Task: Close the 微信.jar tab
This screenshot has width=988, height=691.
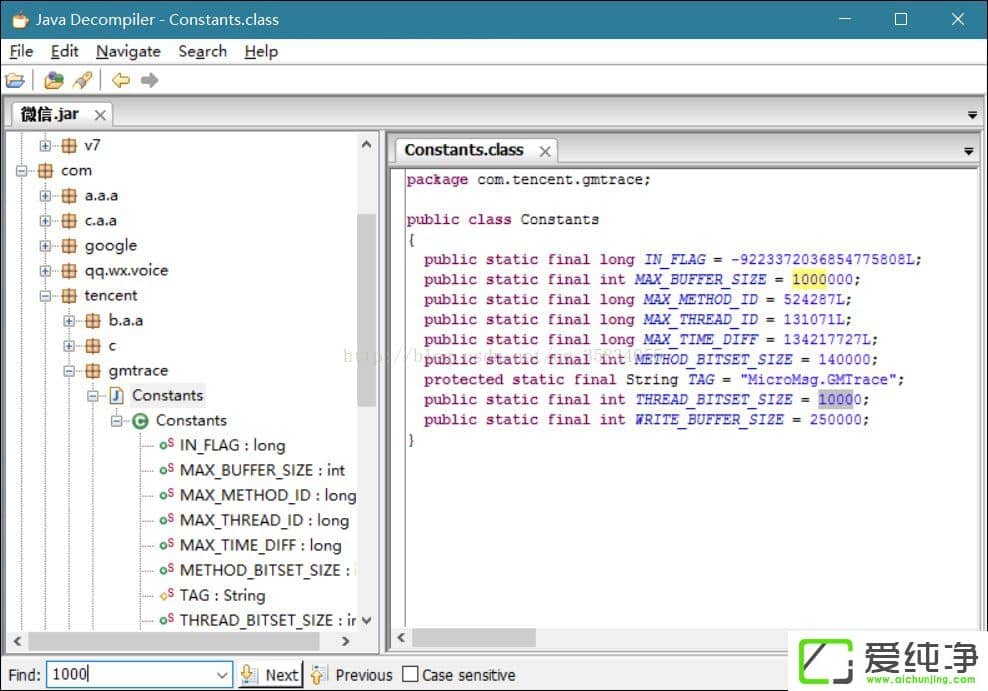Action: 100,115
